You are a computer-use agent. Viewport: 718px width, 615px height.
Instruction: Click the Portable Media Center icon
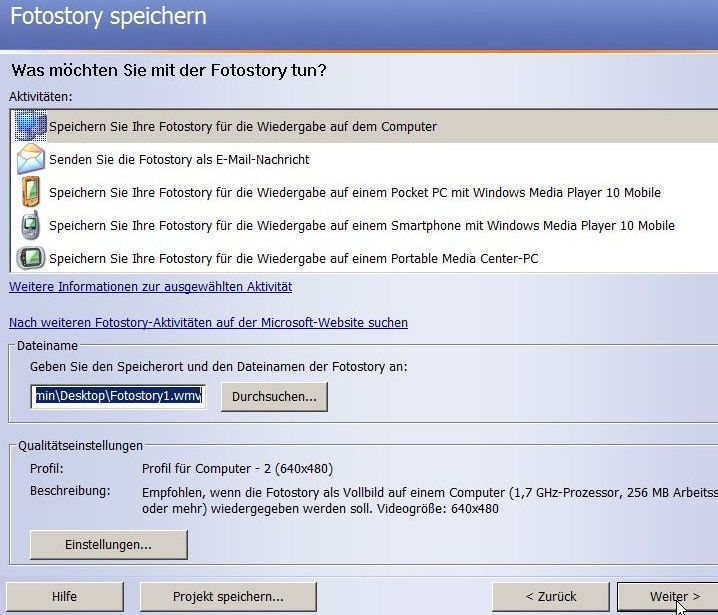click(x=31, y=258)
